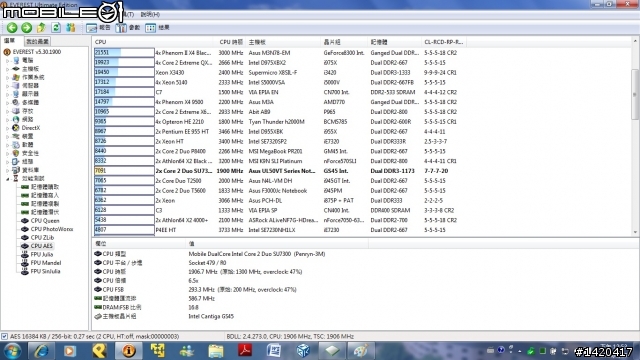
Task: Open the 說明(H) help menu
Action: pyautogui.click(x=150, y=14)
